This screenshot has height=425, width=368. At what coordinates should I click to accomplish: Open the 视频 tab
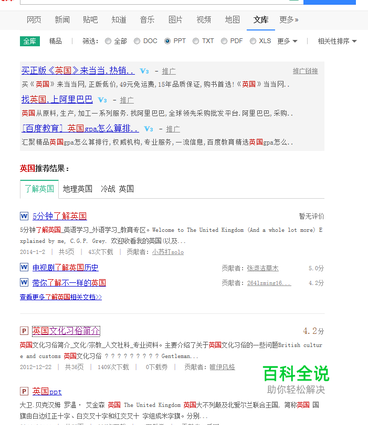204,20
